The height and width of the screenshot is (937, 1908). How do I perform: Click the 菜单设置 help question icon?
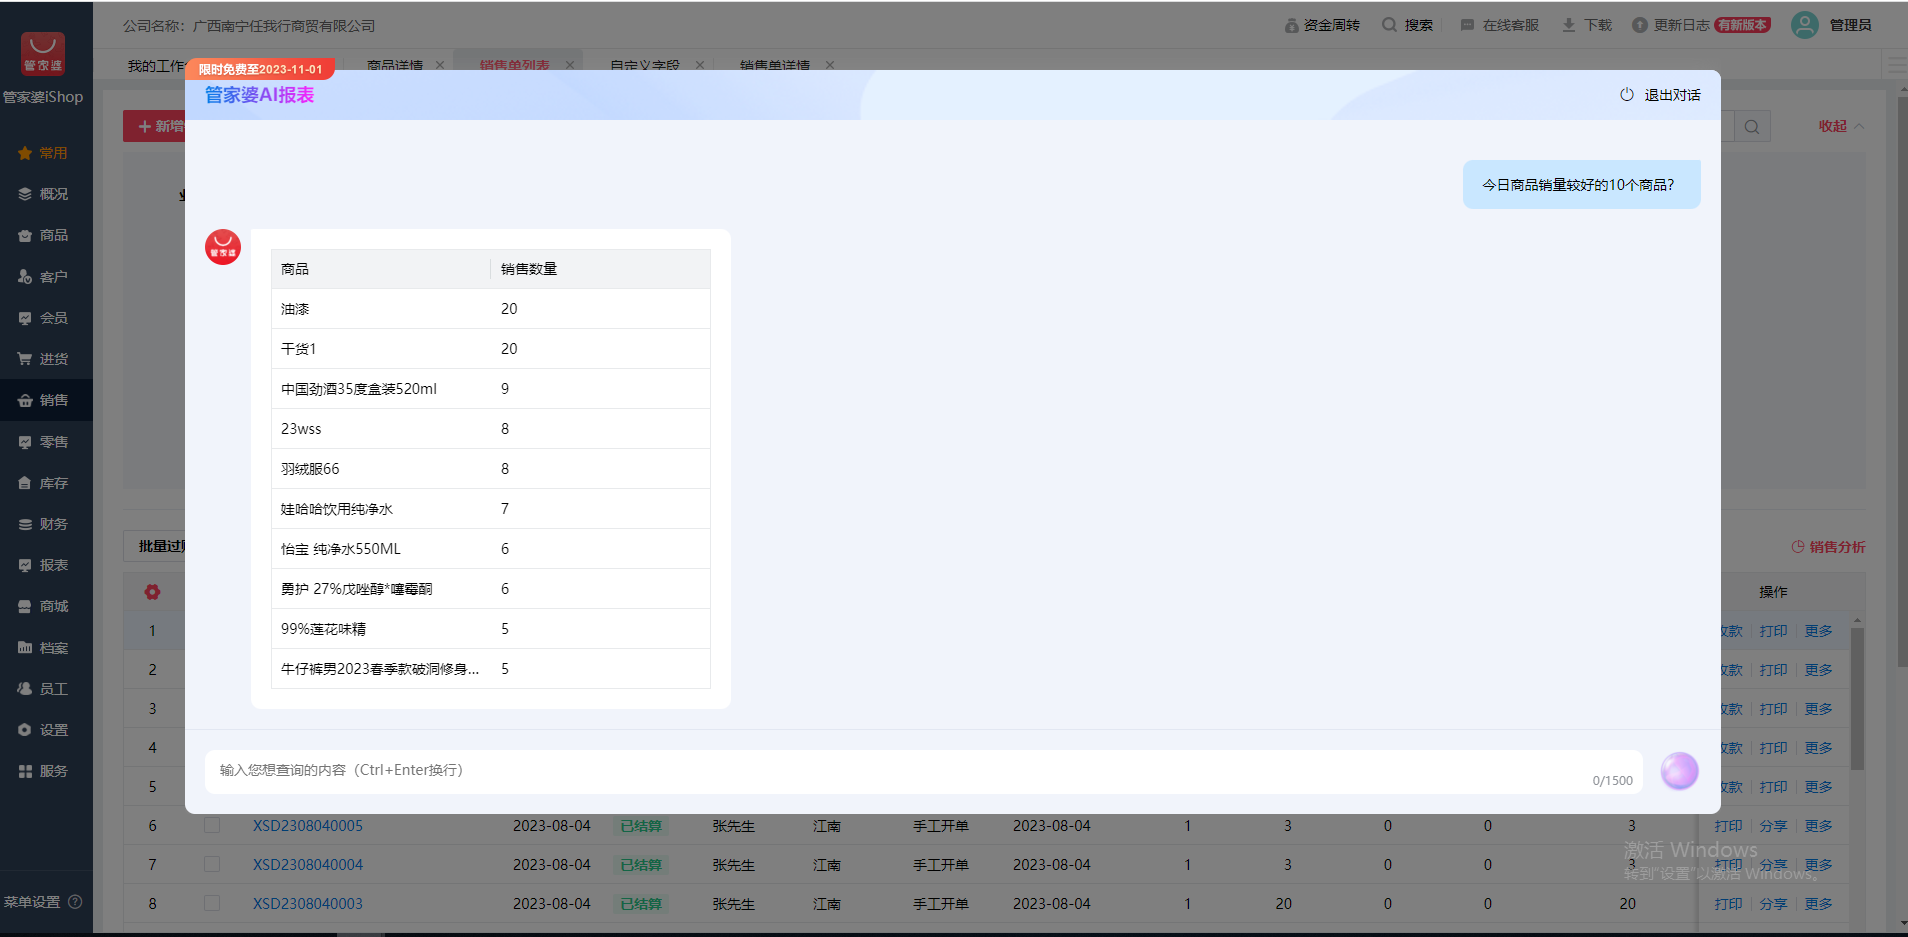pos(75,902)
